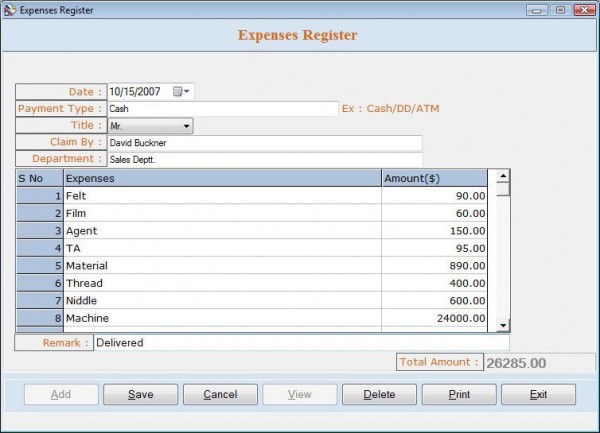
Task: Click the Expenses Register app icon in the title bar
Action: tap(10, 10)
